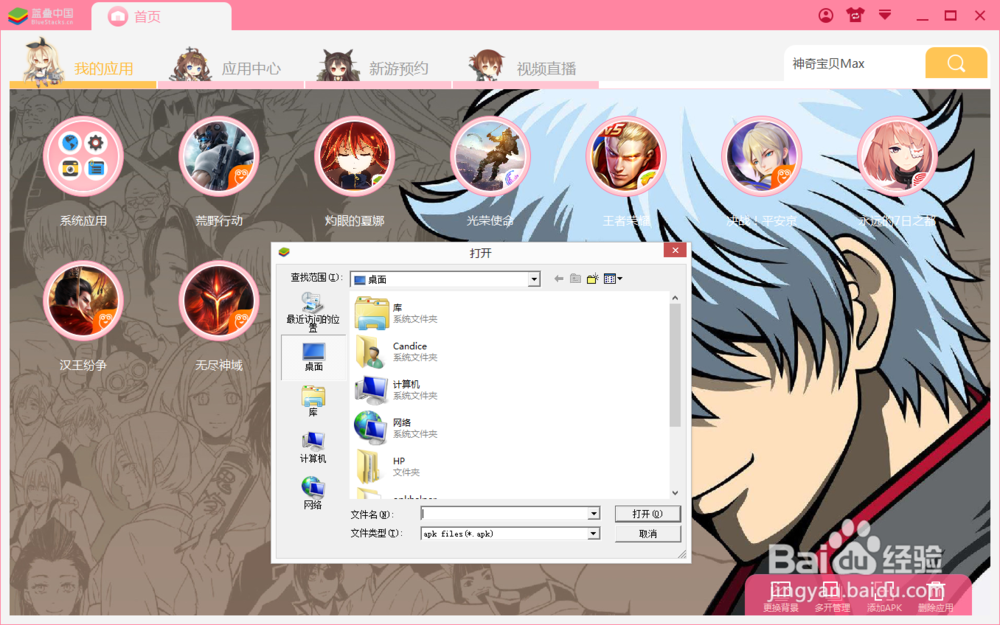Switch to the 应用中心 tab

pos(230,65)
